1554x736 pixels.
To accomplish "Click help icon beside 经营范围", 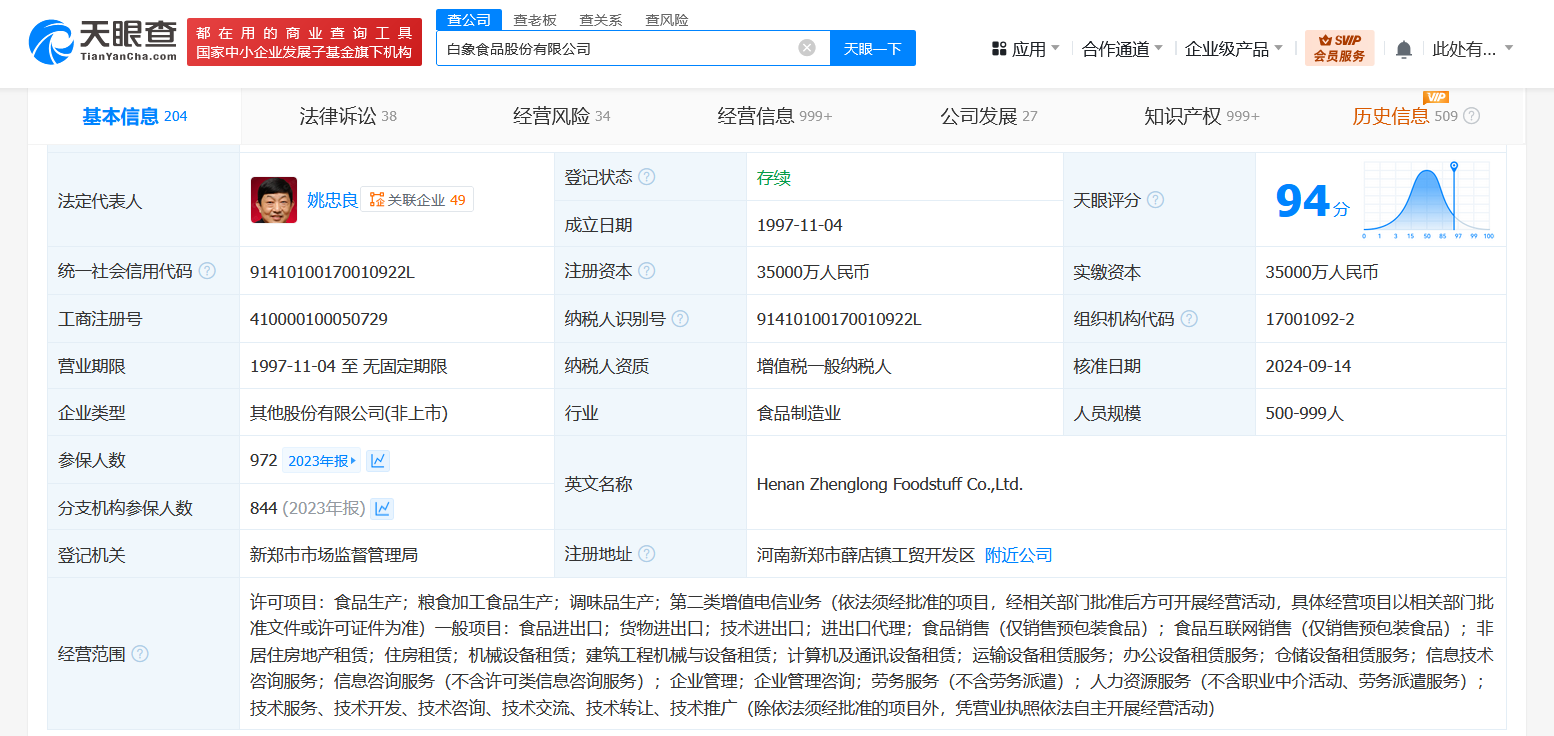I will [x=140, y=654].
